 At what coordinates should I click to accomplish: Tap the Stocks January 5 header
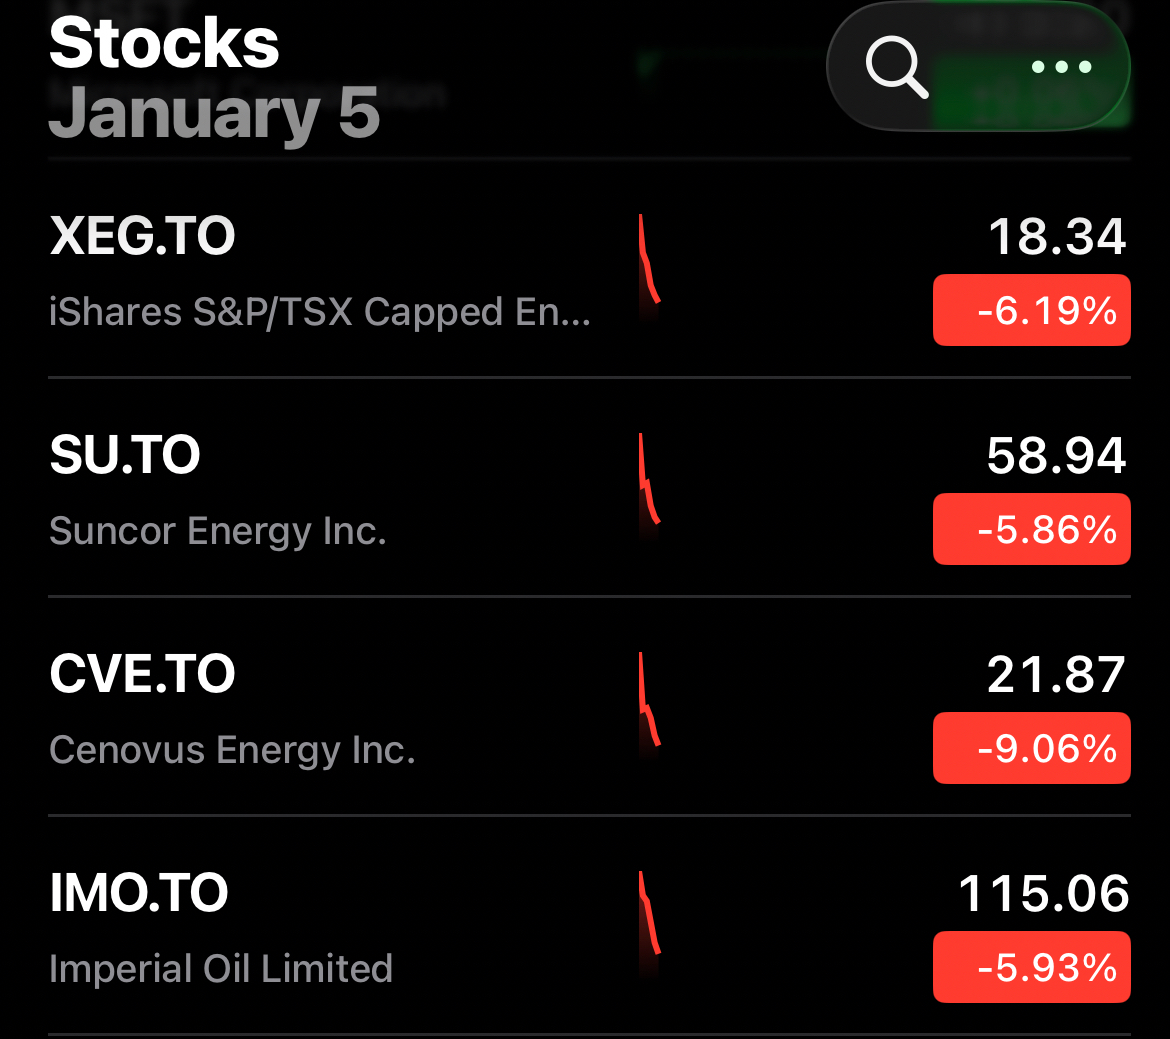pyautogui.click(x=214, y=78)
